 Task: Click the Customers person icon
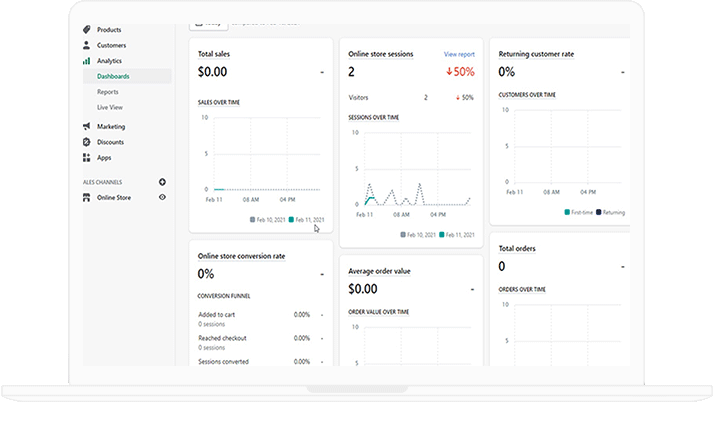87,45
